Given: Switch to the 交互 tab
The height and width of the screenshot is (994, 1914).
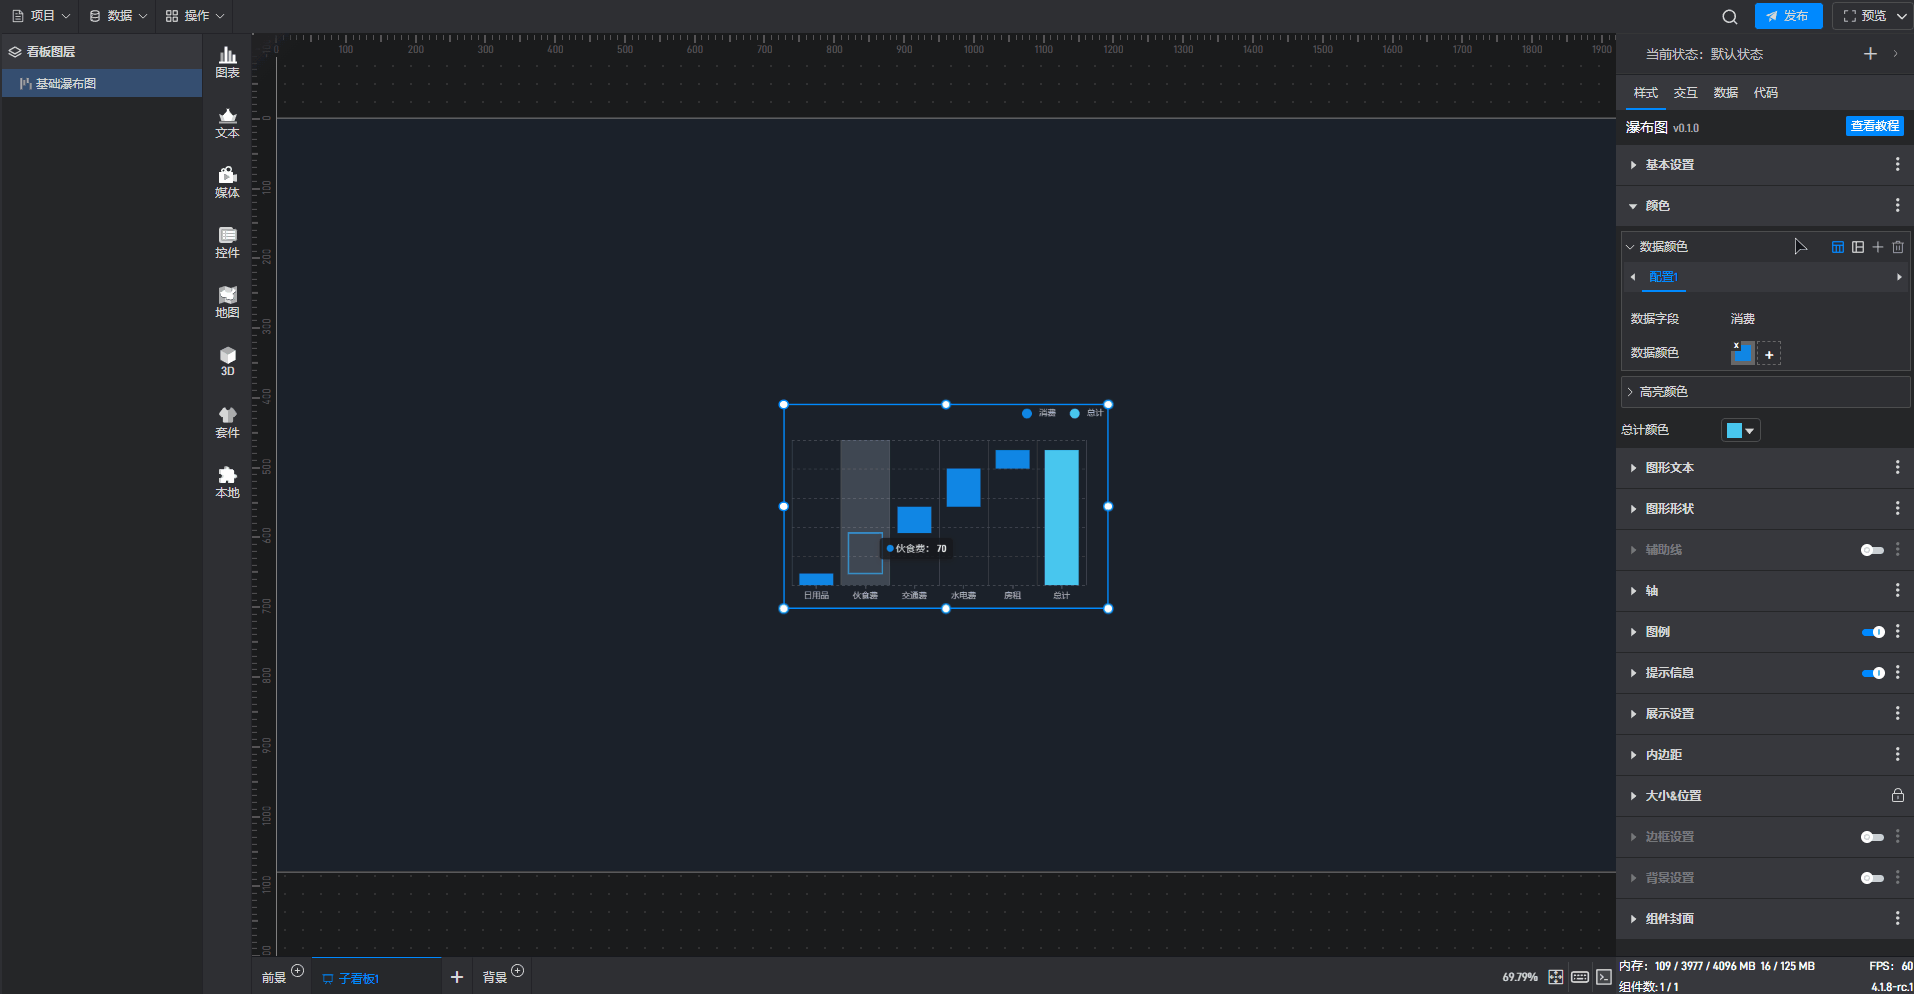Looking at the screenshot, I should pos(1686,93).
